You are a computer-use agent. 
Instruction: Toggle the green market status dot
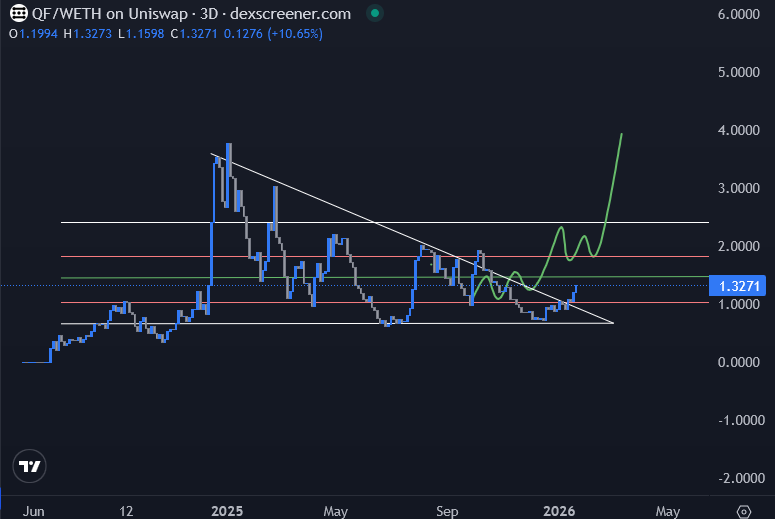(375, 13)
